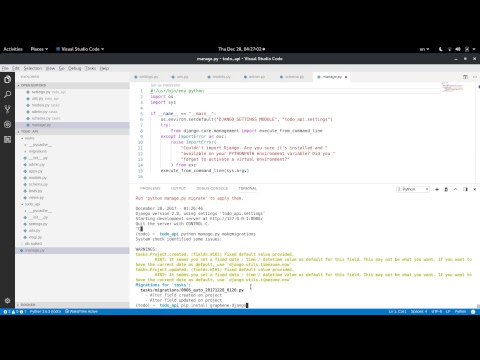The width and height of the screenshot is (480, 360).
Task: Click the new terminal plus icon
Action: coord(437,189)
